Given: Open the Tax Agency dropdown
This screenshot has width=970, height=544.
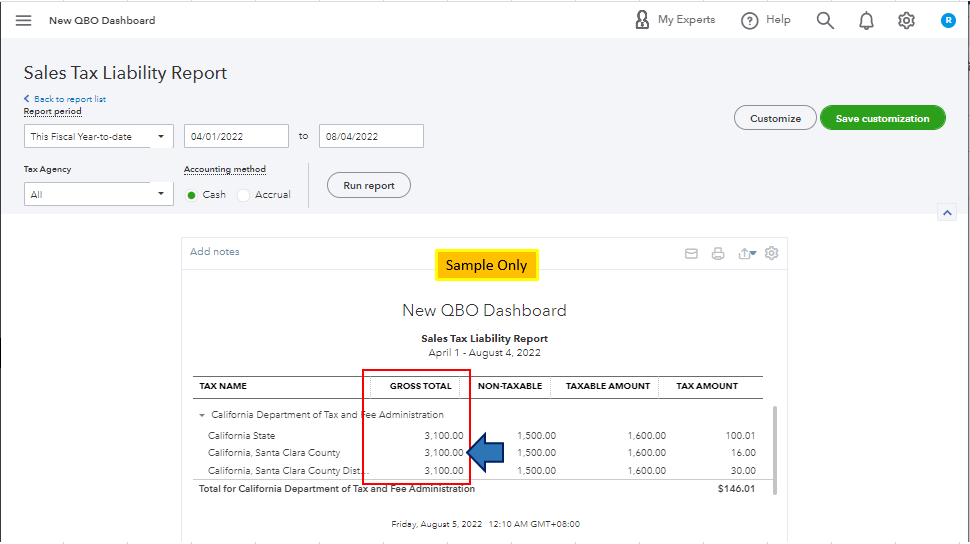Looking at the screenshot, I should click(x=98, y=194).
